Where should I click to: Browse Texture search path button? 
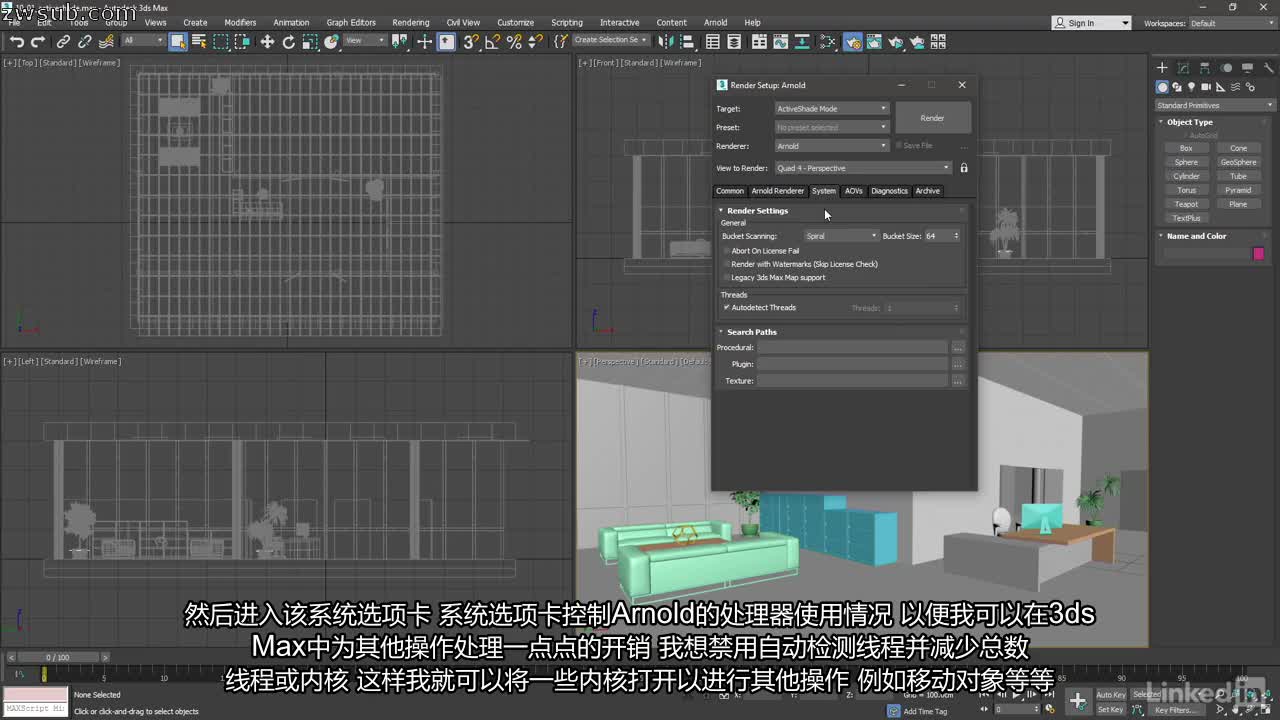click(958, 381)
